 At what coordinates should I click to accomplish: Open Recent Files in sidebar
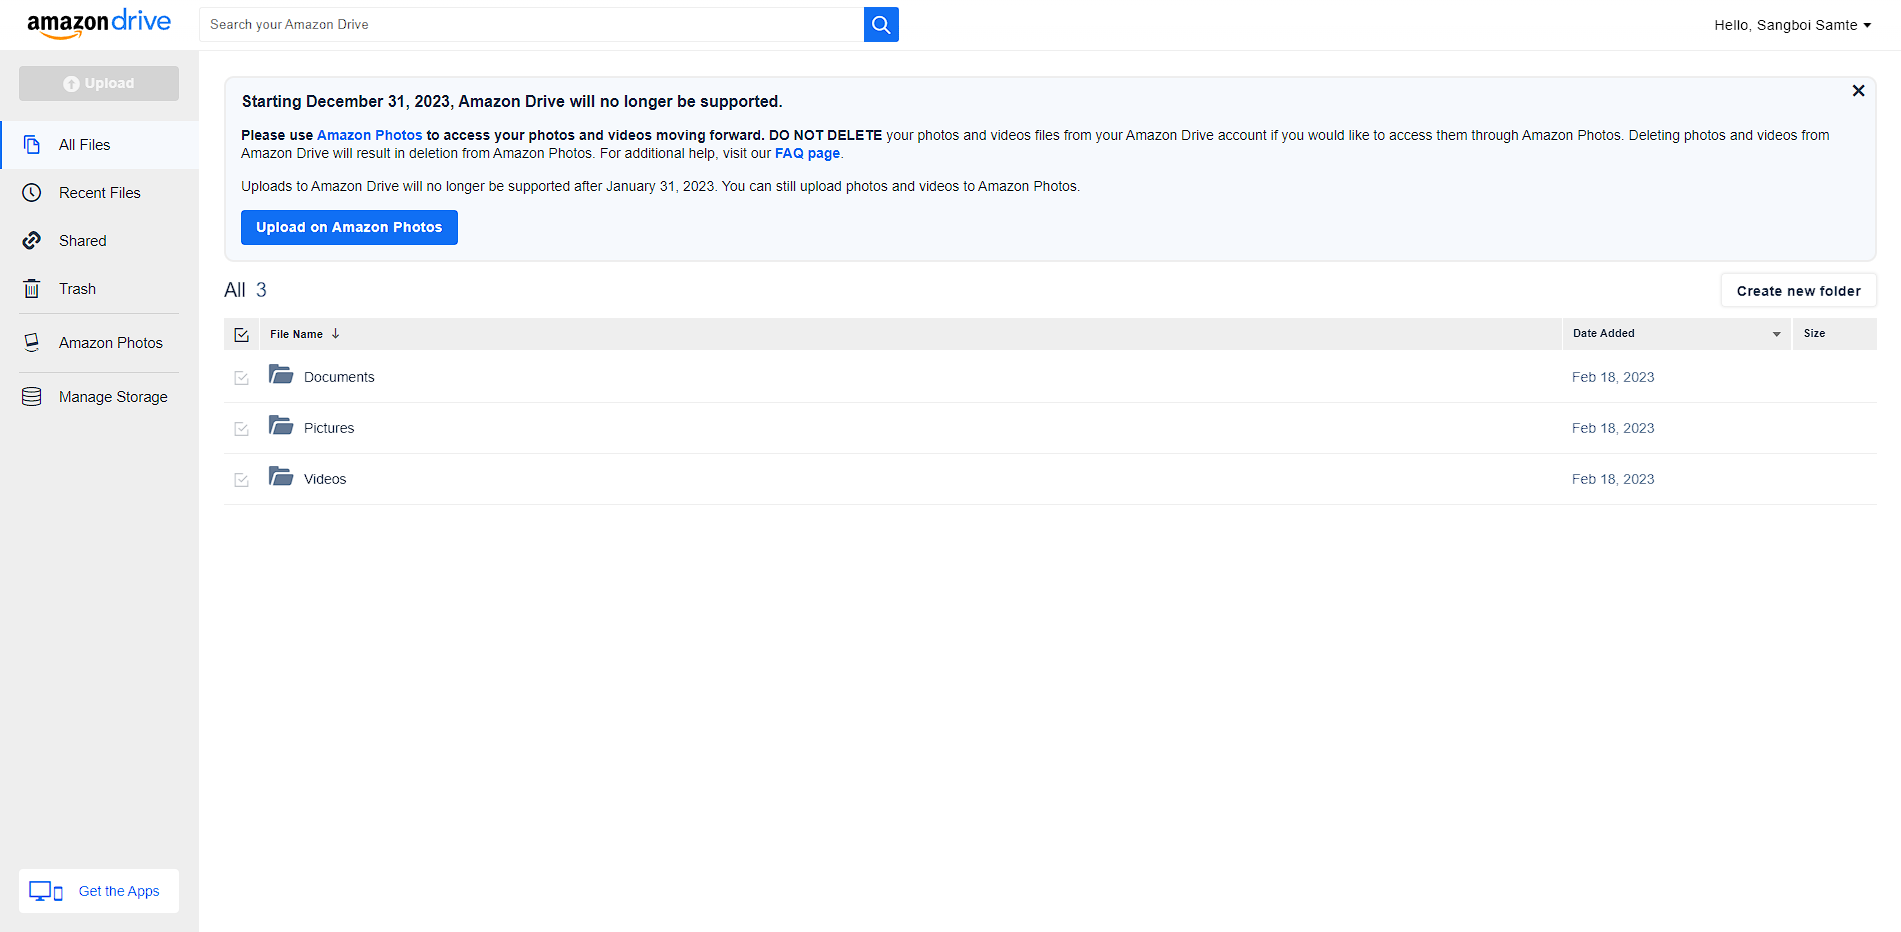100,193
